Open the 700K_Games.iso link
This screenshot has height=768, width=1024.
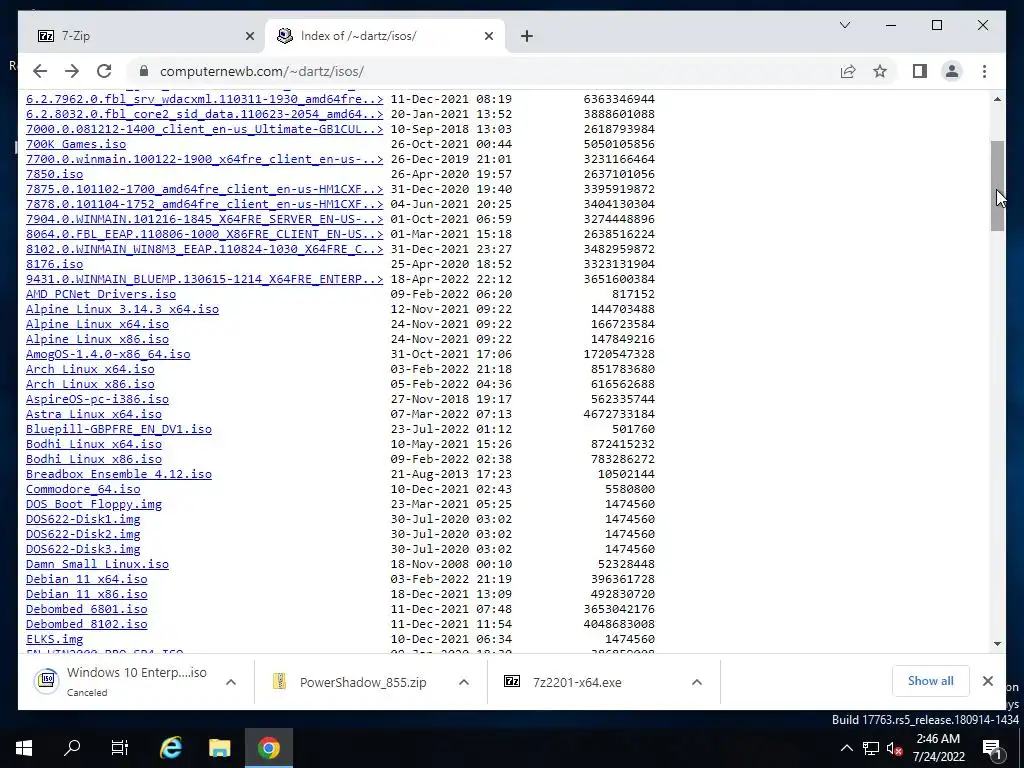[76, 144]
